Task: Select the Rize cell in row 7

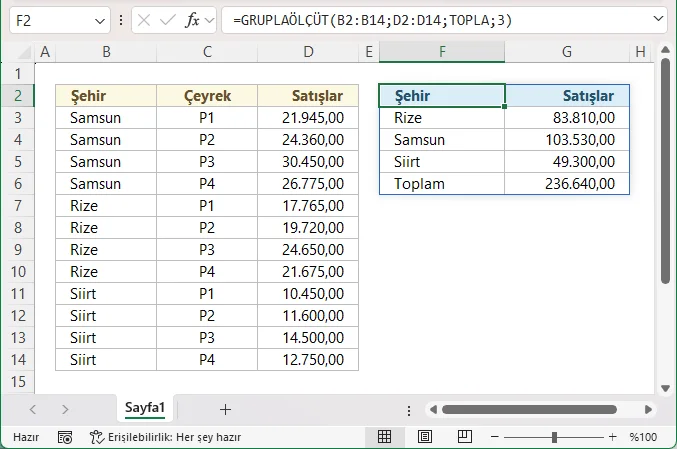Action: [x=106, y=206]
